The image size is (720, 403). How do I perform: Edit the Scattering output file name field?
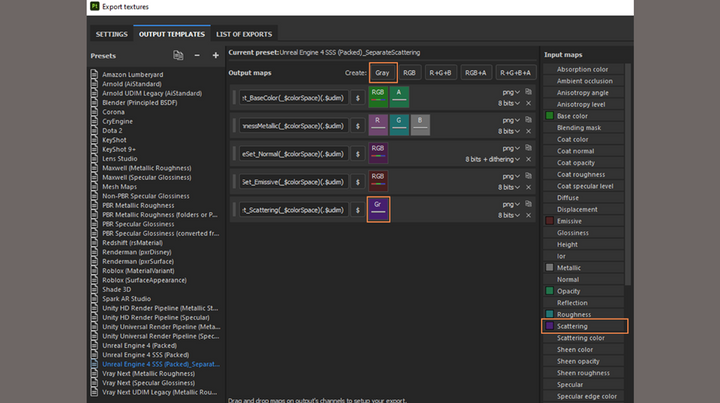[293, 210]
